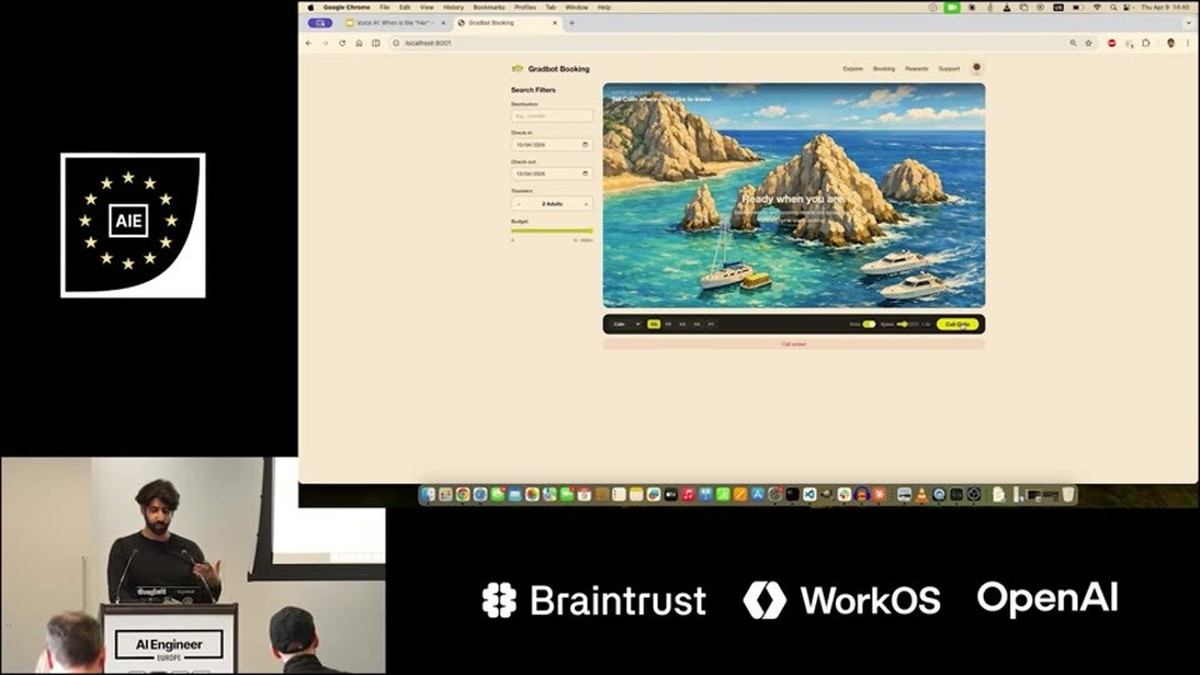The height and width of the screenshot is (675, 1200).
Task: Click the Check-in date field
Action: coord(552,145)
